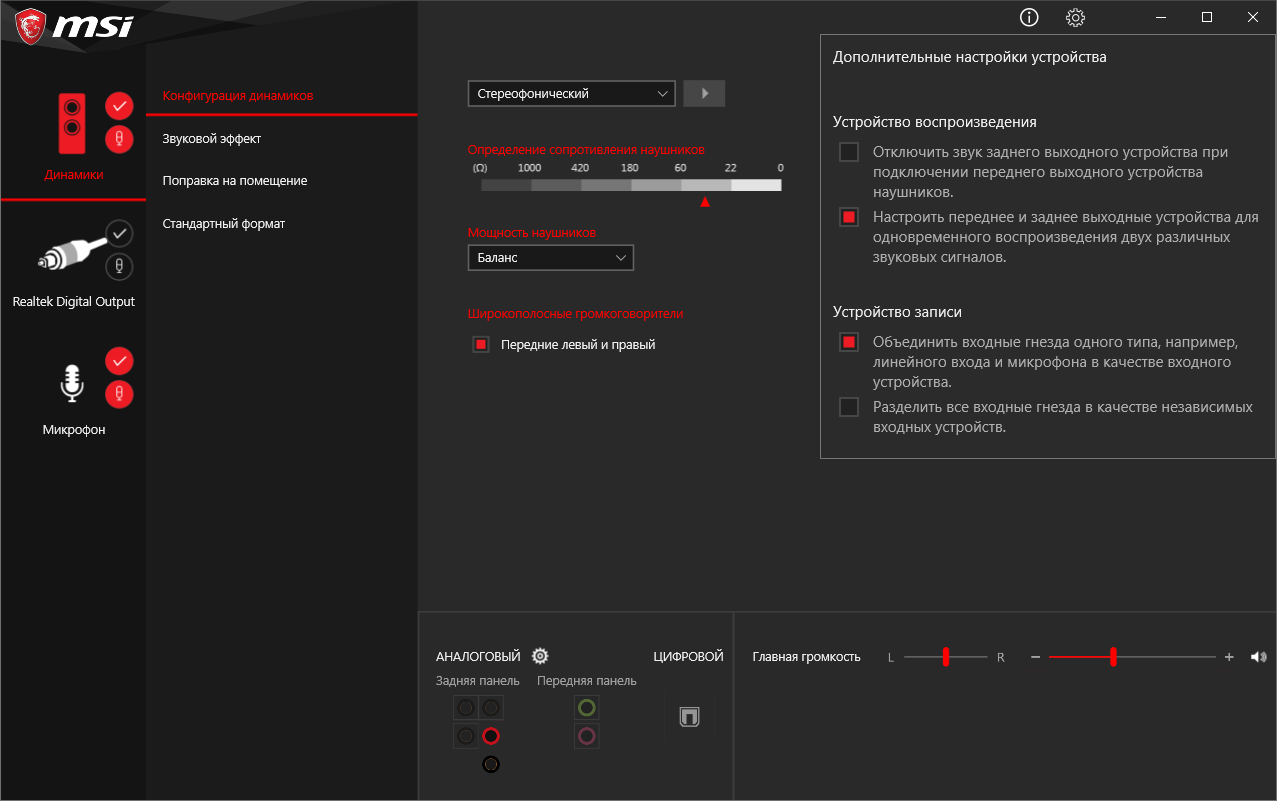Toggle simultaneous front and rear output playback

(x=849, y=217)
